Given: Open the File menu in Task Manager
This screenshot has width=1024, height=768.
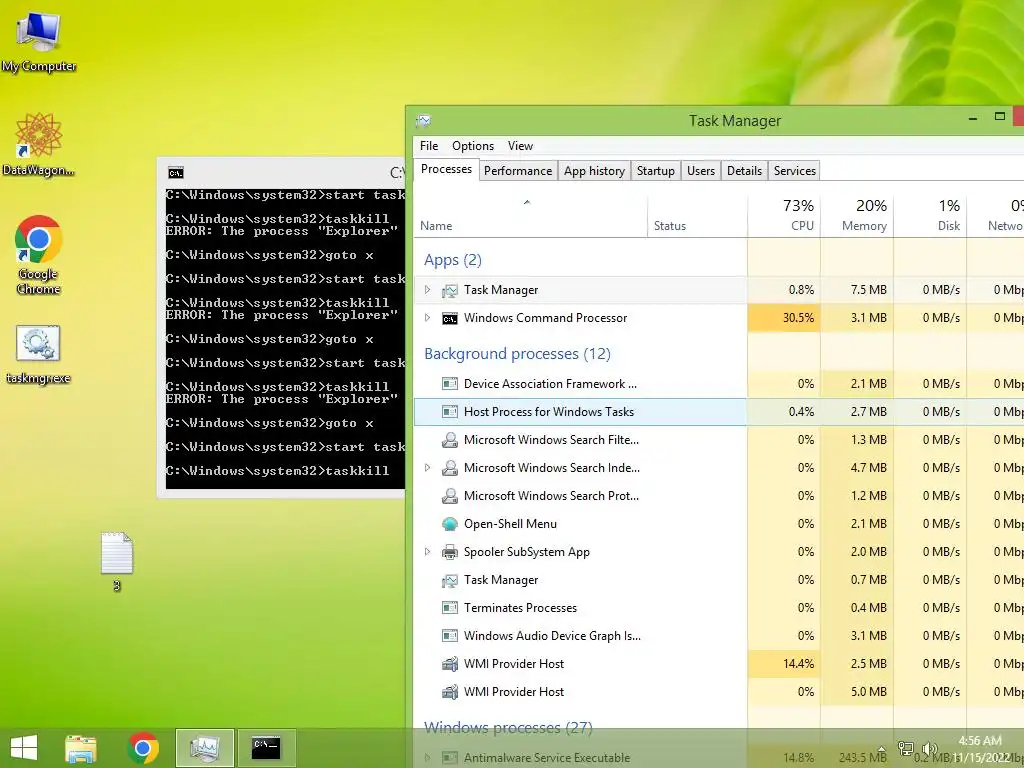Looking at the screenshot, I should (x=429, y=146).
